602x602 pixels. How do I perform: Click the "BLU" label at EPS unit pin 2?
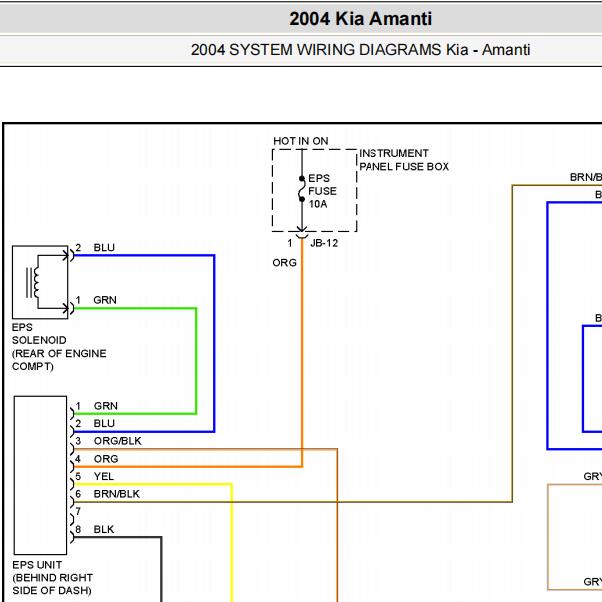point(104,423)
